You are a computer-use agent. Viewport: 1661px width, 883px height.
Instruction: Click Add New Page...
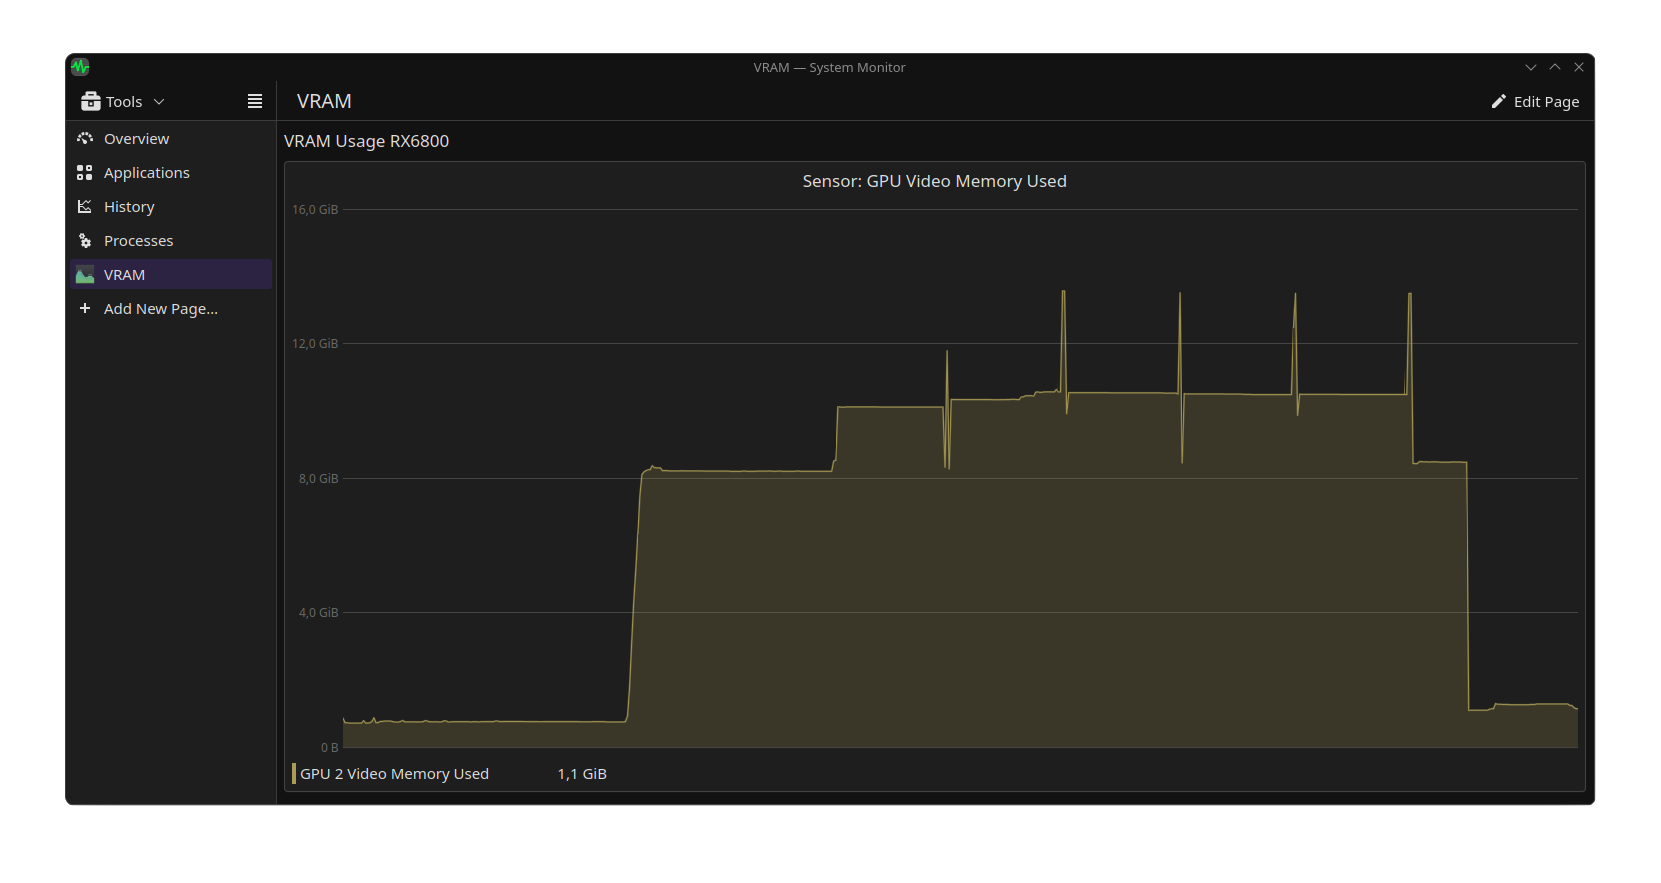(x=171, y=308)
